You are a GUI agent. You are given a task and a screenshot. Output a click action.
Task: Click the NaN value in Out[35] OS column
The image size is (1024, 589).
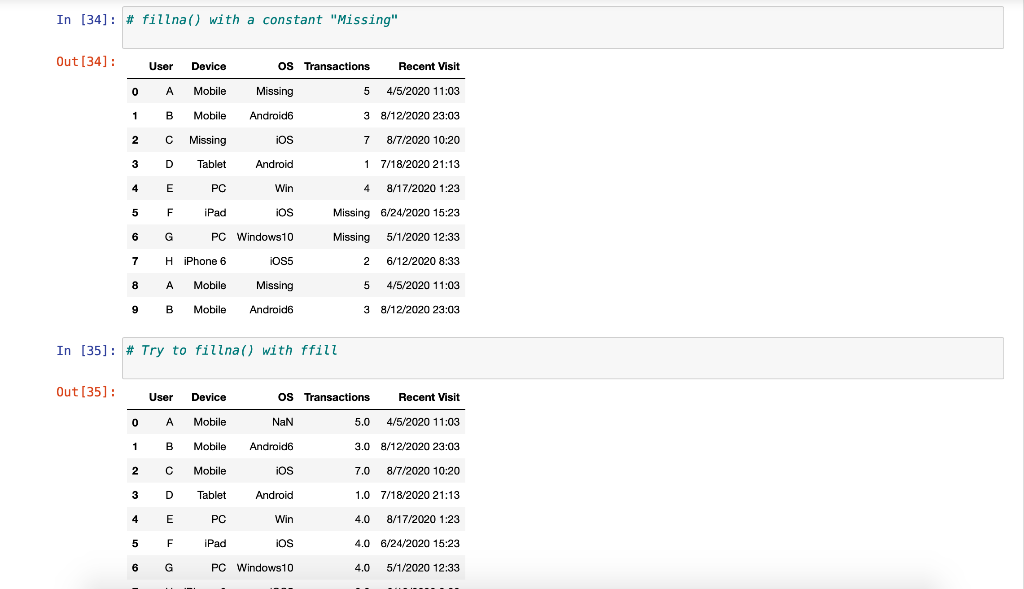click(283, 421)
